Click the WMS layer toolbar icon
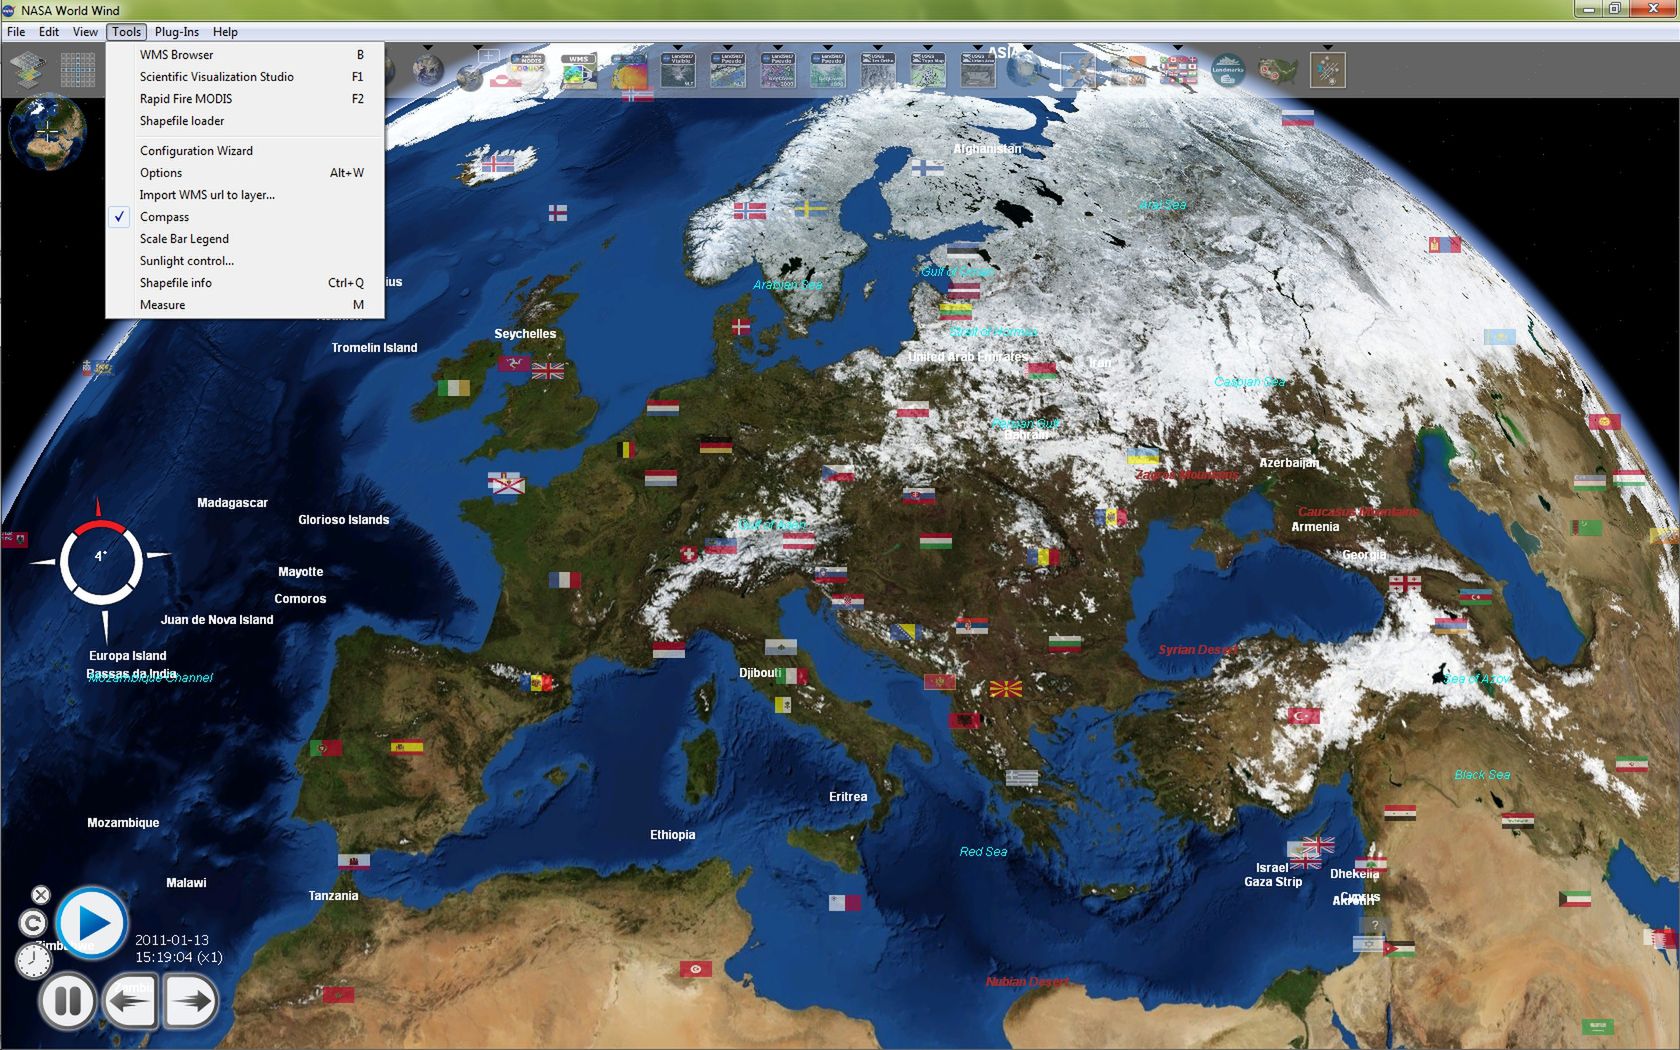This screenshot has width=1680, height=1050. (578, 70)
